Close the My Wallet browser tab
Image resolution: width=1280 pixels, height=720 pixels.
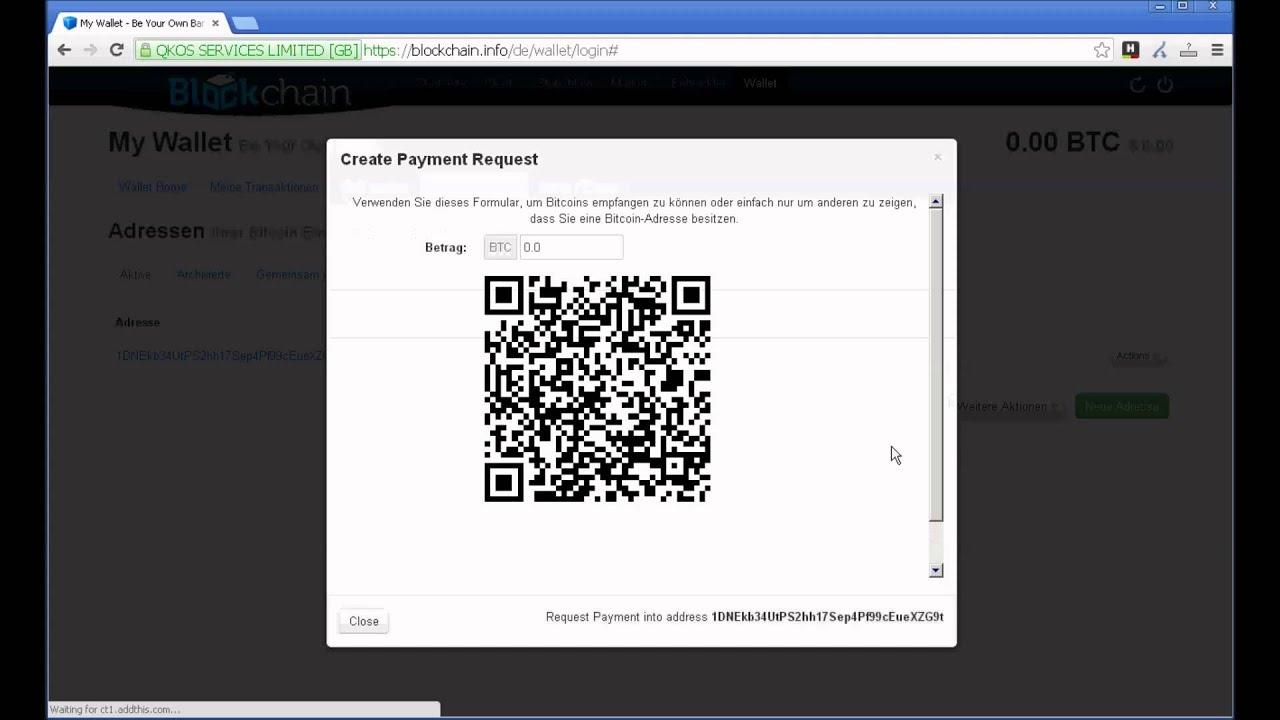[x=215, y=23]
